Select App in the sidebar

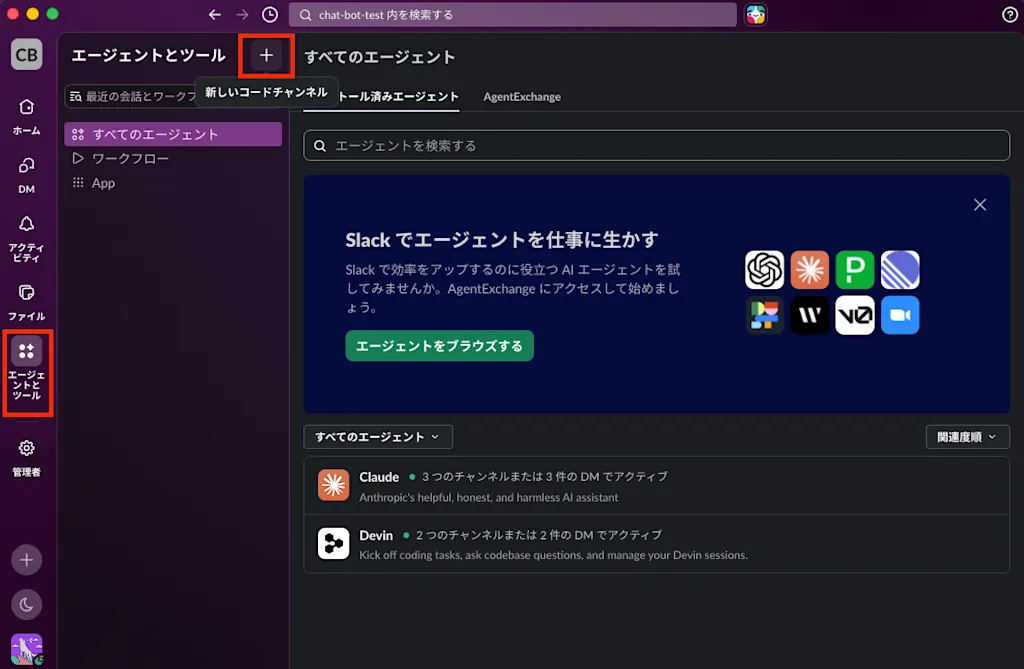point(173,183)
